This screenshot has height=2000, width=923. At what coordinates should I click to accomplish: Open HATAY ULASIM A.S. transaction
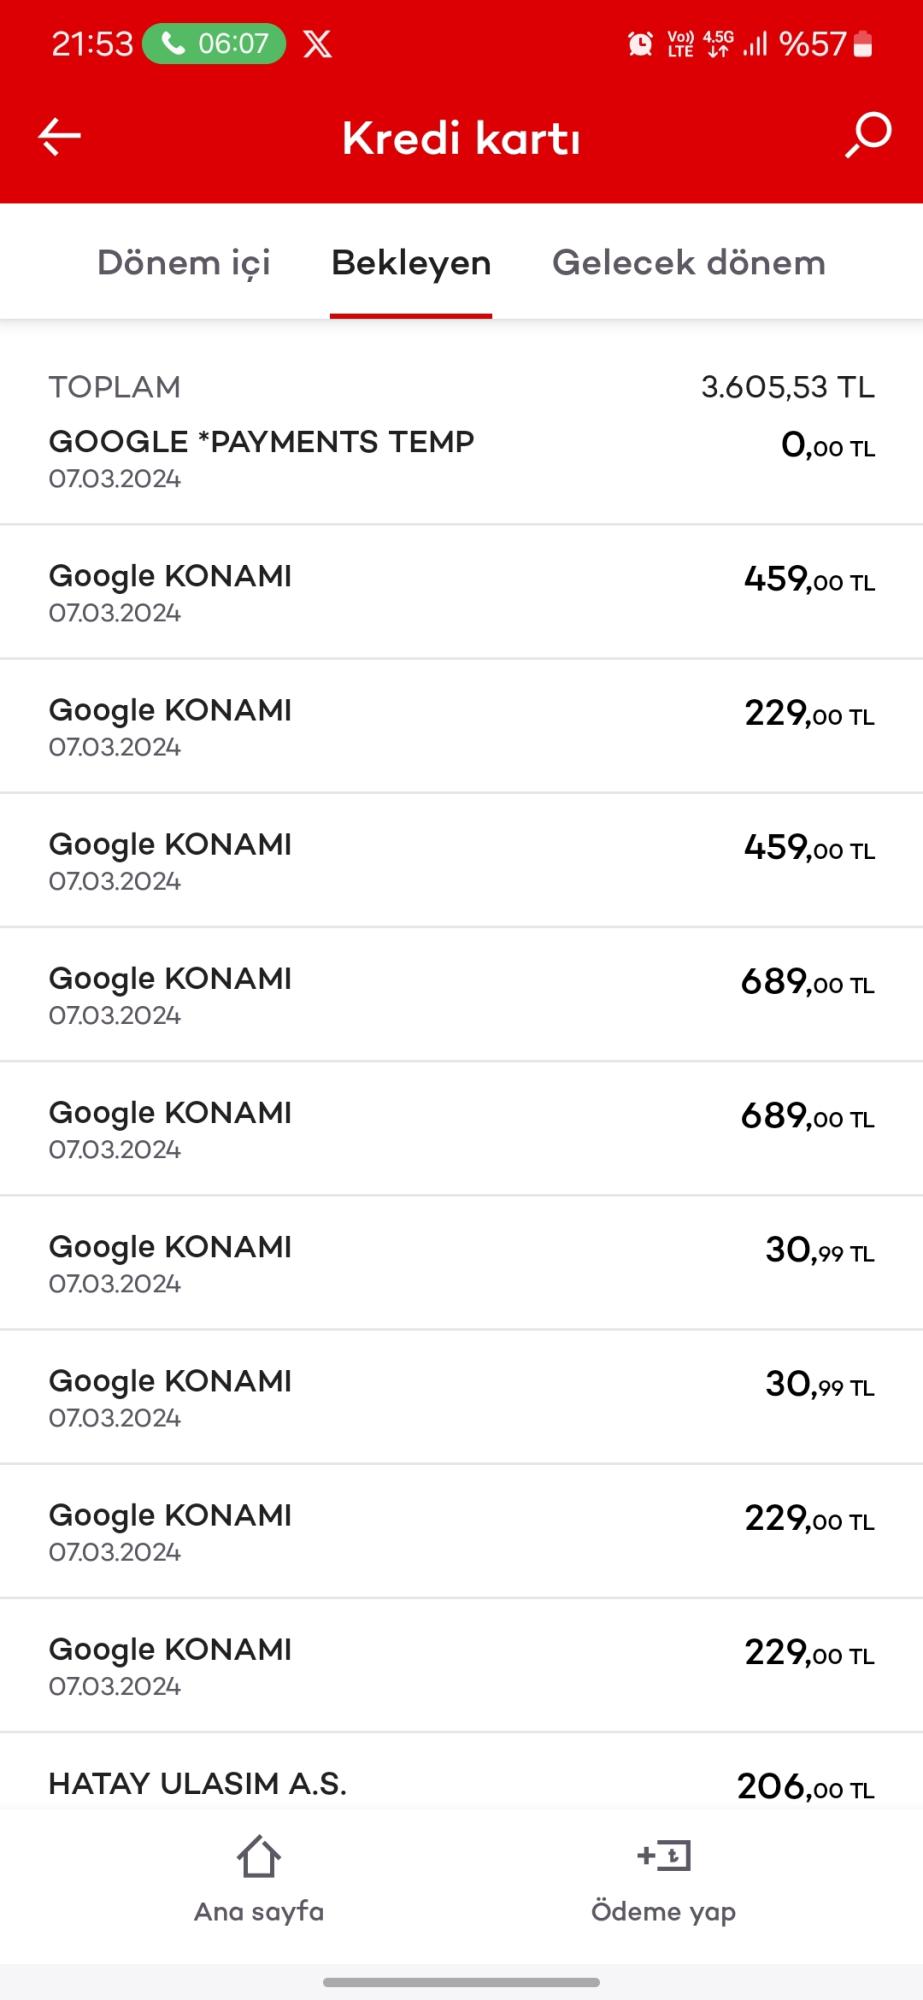pyautogui.click(x=461, y=1784)
